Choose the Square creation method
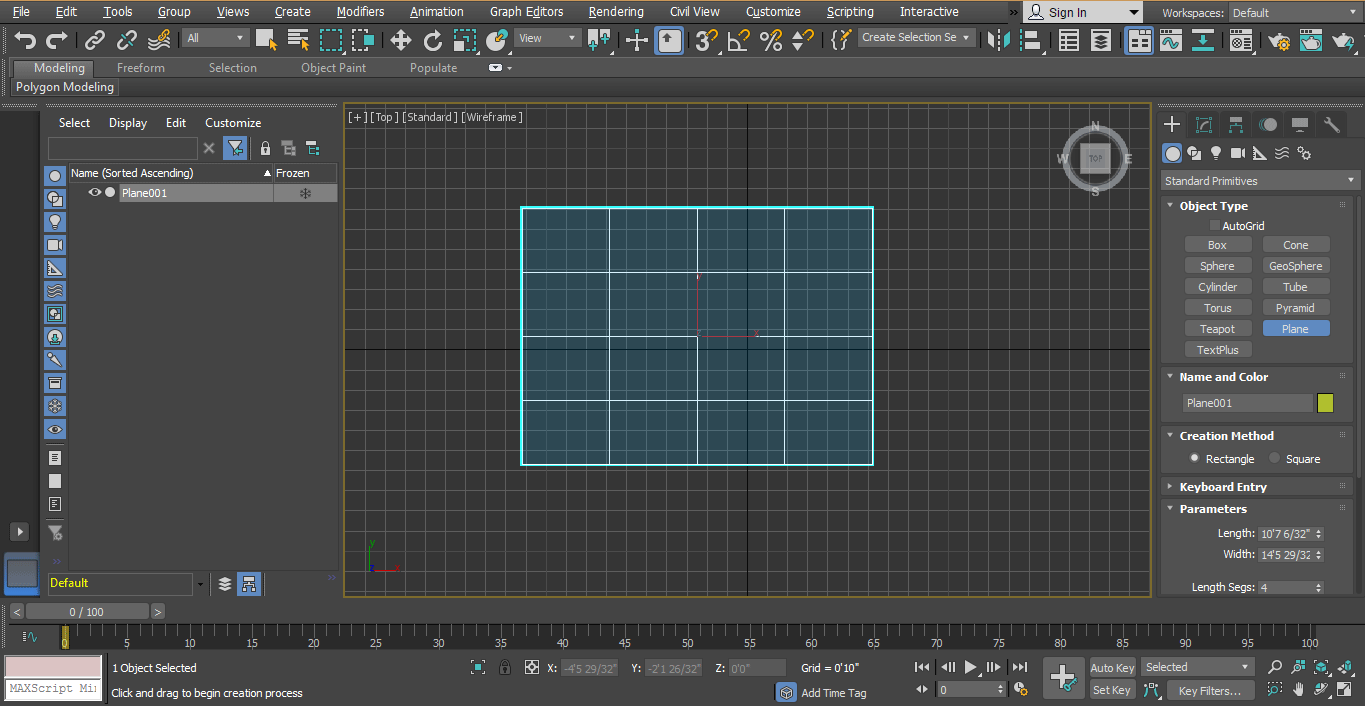The height and width of the screenshot is (706, 1365). (x=1274, y=458)
